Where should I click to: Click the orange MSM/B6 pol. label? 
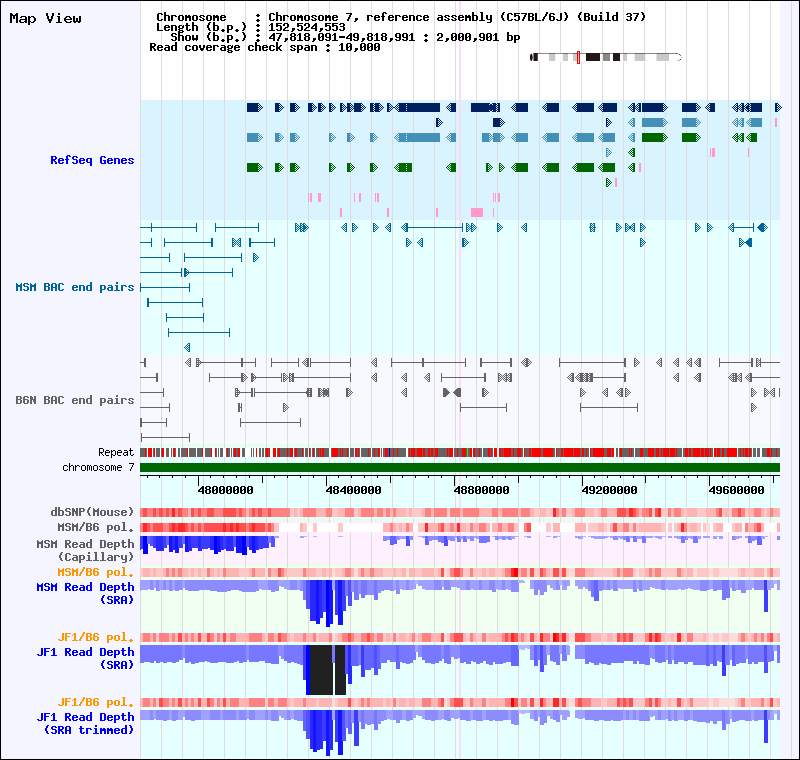(95, 572)
